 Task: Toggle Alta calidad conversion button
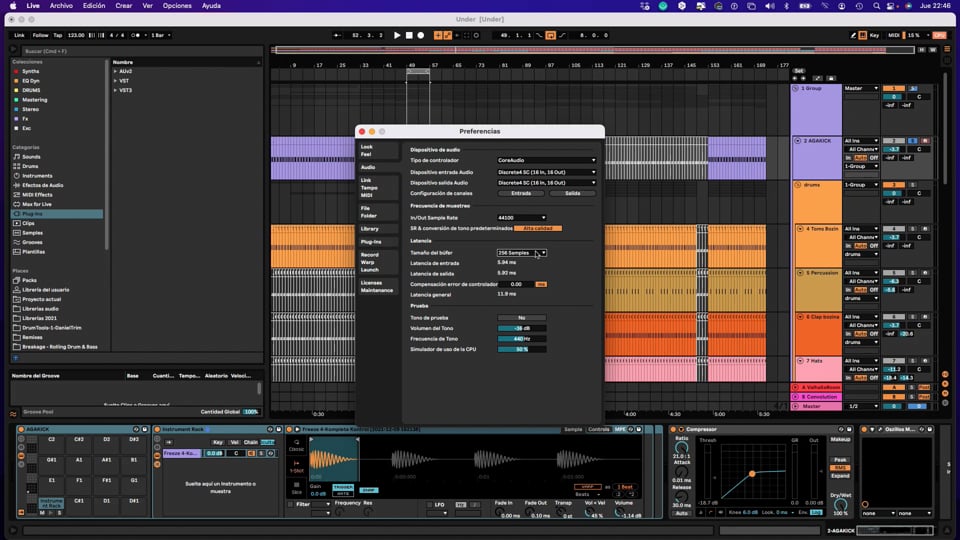coord(538,228)
